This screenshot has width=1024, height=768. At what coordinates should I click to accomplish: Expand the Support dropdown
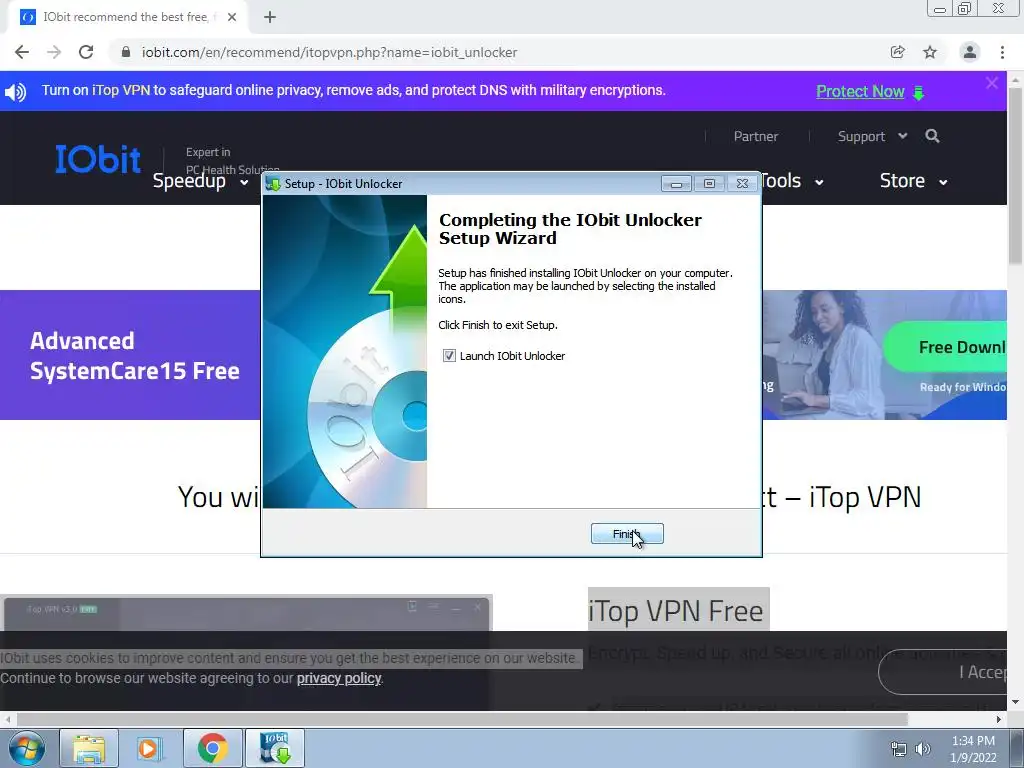pos(872,136)
